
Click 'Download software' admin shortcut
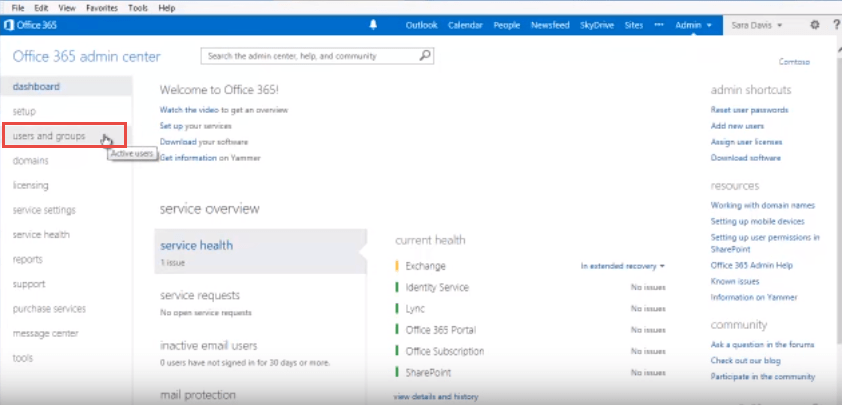pos(746,158)
